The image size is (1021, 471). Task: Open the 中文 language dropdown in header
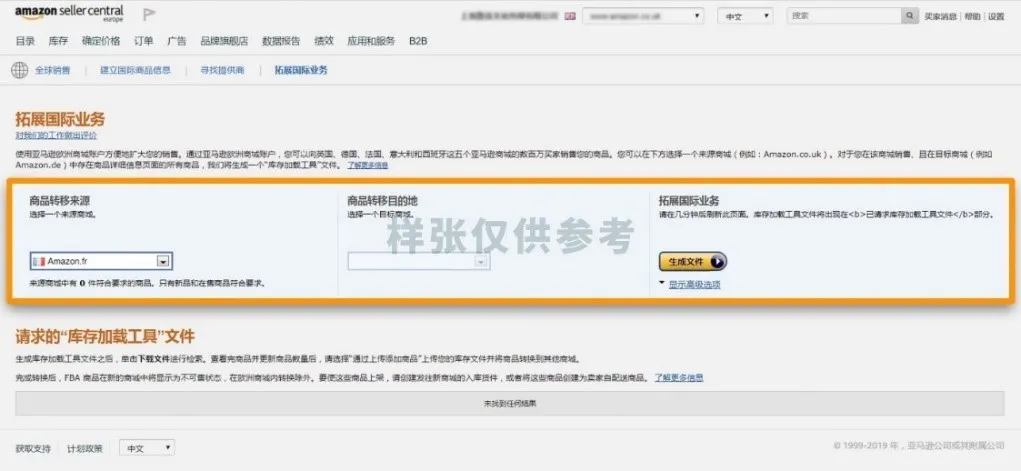(x=745, y=16)
